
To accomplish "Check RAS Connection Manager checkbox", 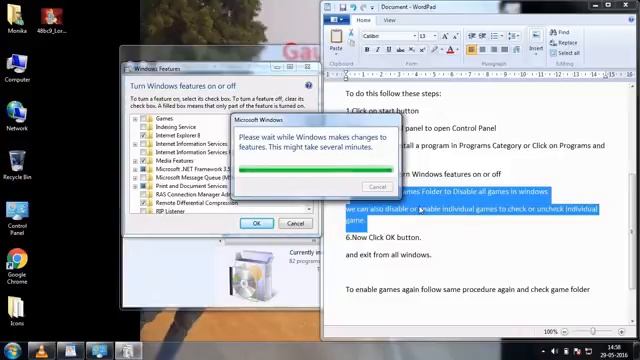I will [143, 195].
